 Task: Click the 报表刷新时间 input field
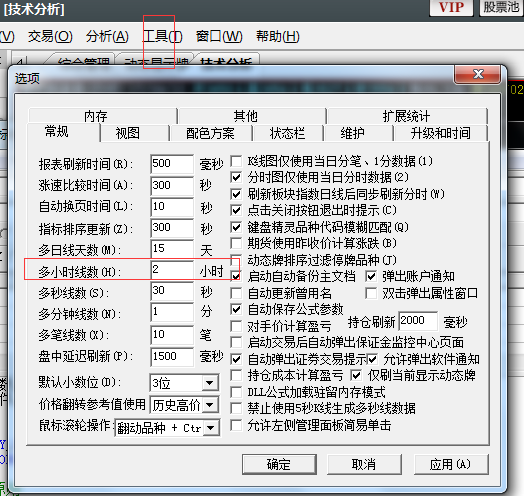(172, 163)
